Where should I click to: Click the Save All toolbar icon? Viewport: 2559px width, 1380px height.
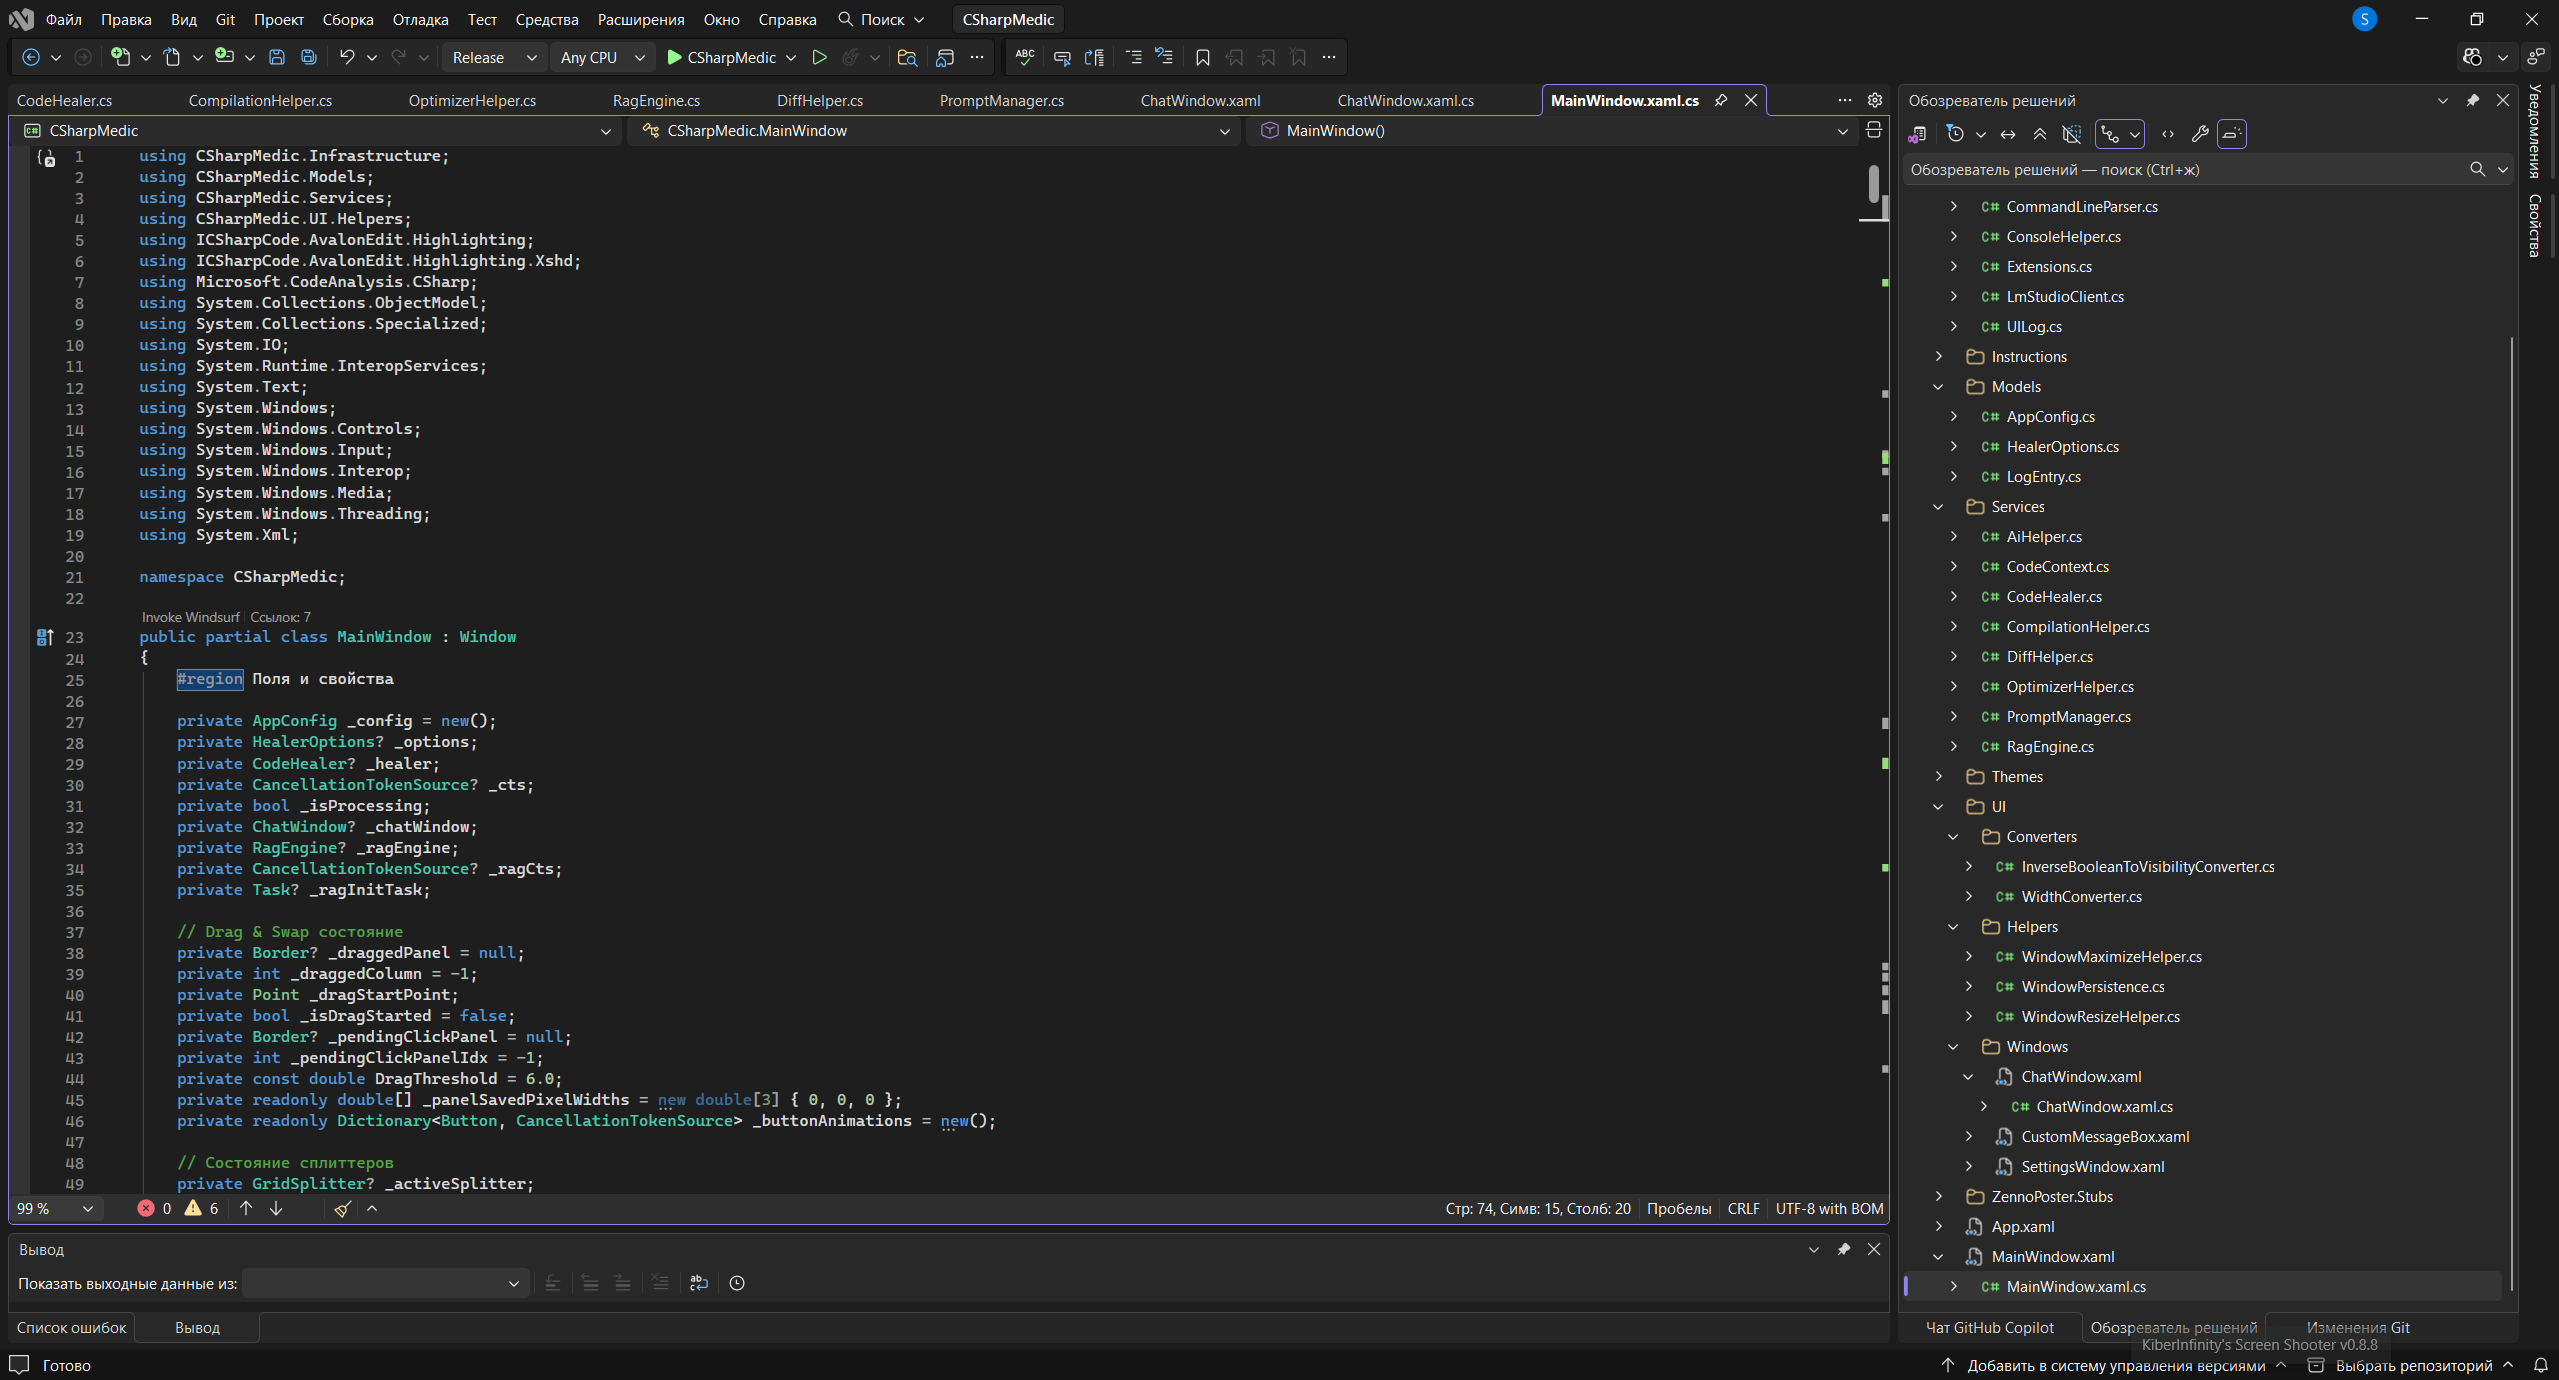coord(309,57)
